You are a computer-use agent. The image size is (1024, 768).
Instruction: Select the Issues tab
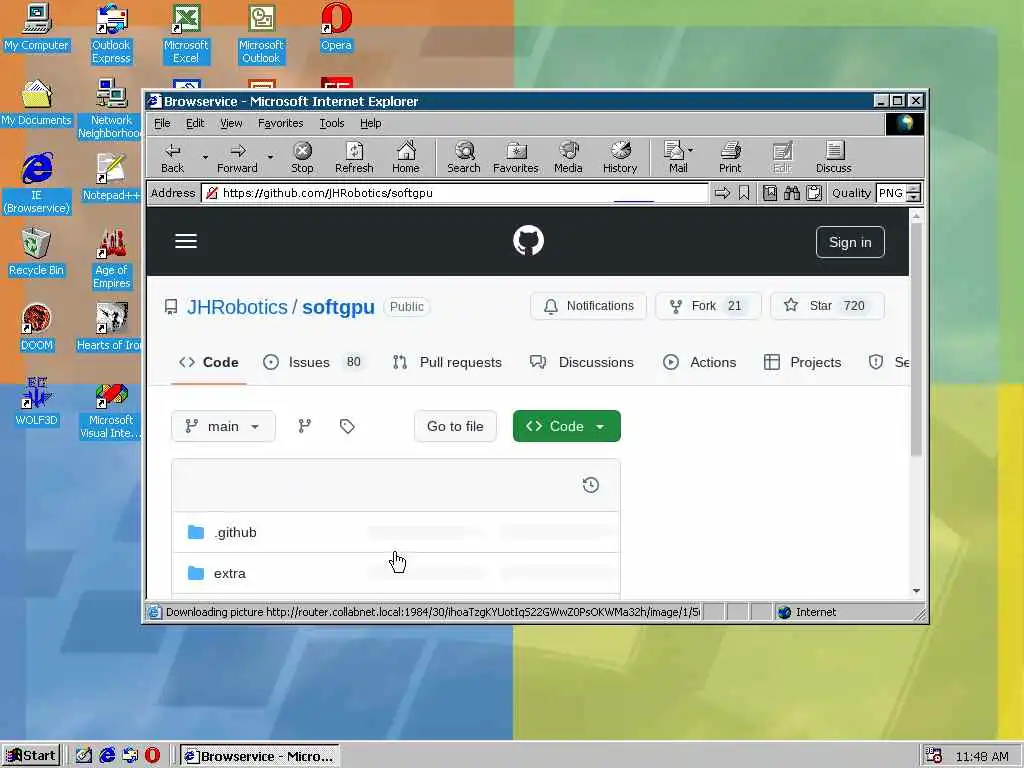pos(312,362)
